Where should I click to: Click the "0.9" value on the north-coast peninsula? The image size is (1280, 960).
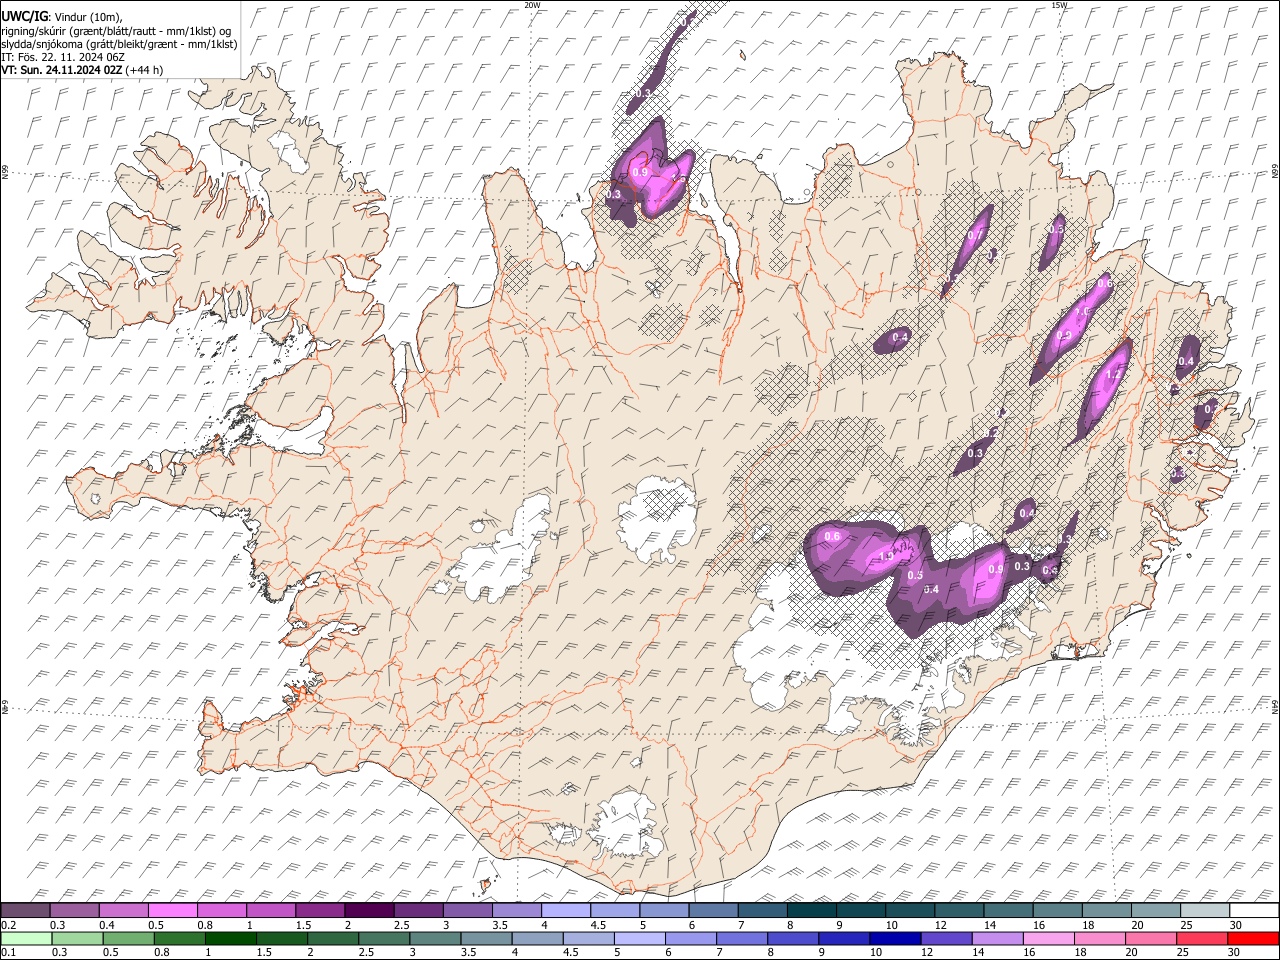coord(641,172)
